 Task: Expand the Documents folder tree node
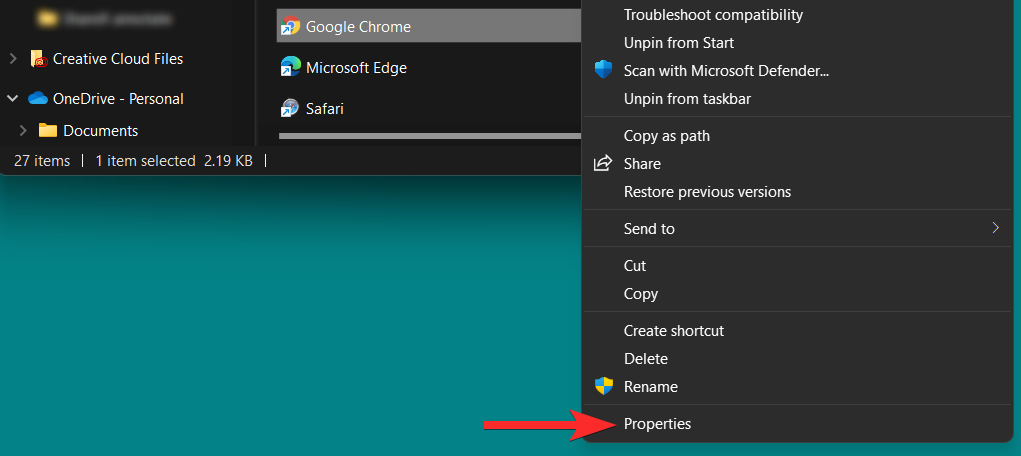[x=23, y=131]
